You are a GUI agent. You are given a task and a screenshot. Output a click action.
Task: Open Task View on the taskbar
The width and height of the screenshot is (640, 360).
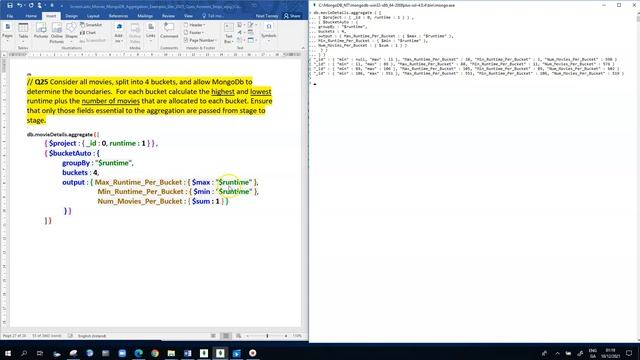(40, 353)
